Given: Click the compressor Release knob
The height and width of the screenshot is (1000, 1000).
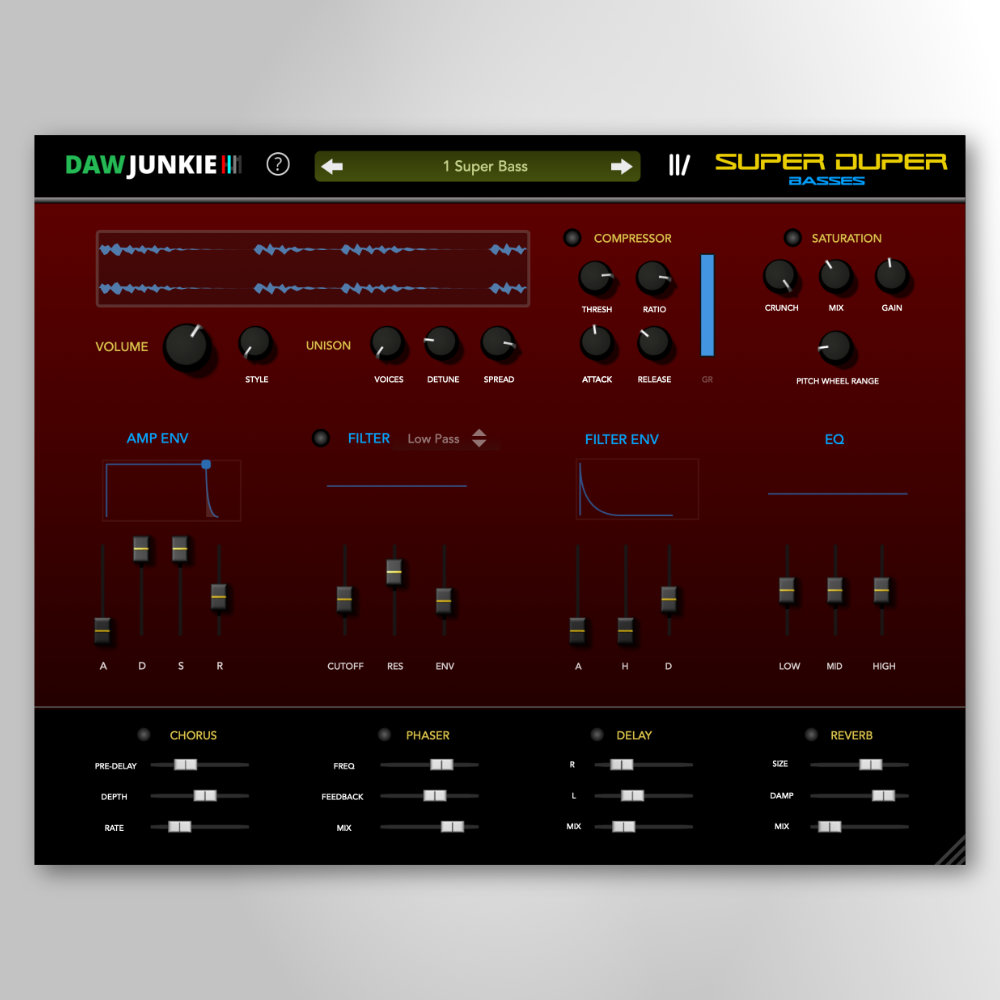Looking at the screenshot, I should click(x=654, y=342).
